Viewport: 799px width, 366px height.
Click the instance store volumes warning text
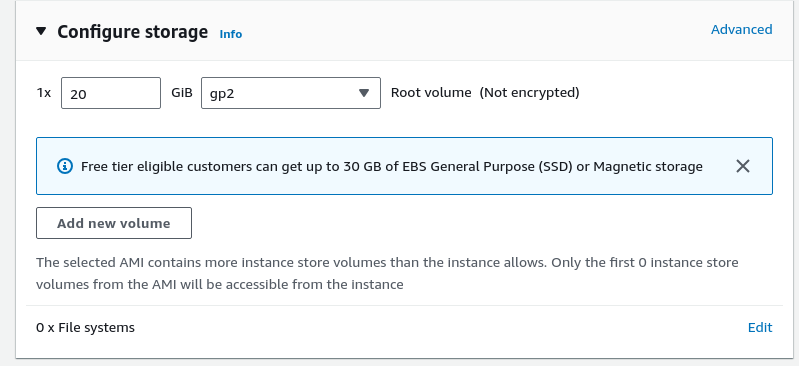click(x=387, y=273)
